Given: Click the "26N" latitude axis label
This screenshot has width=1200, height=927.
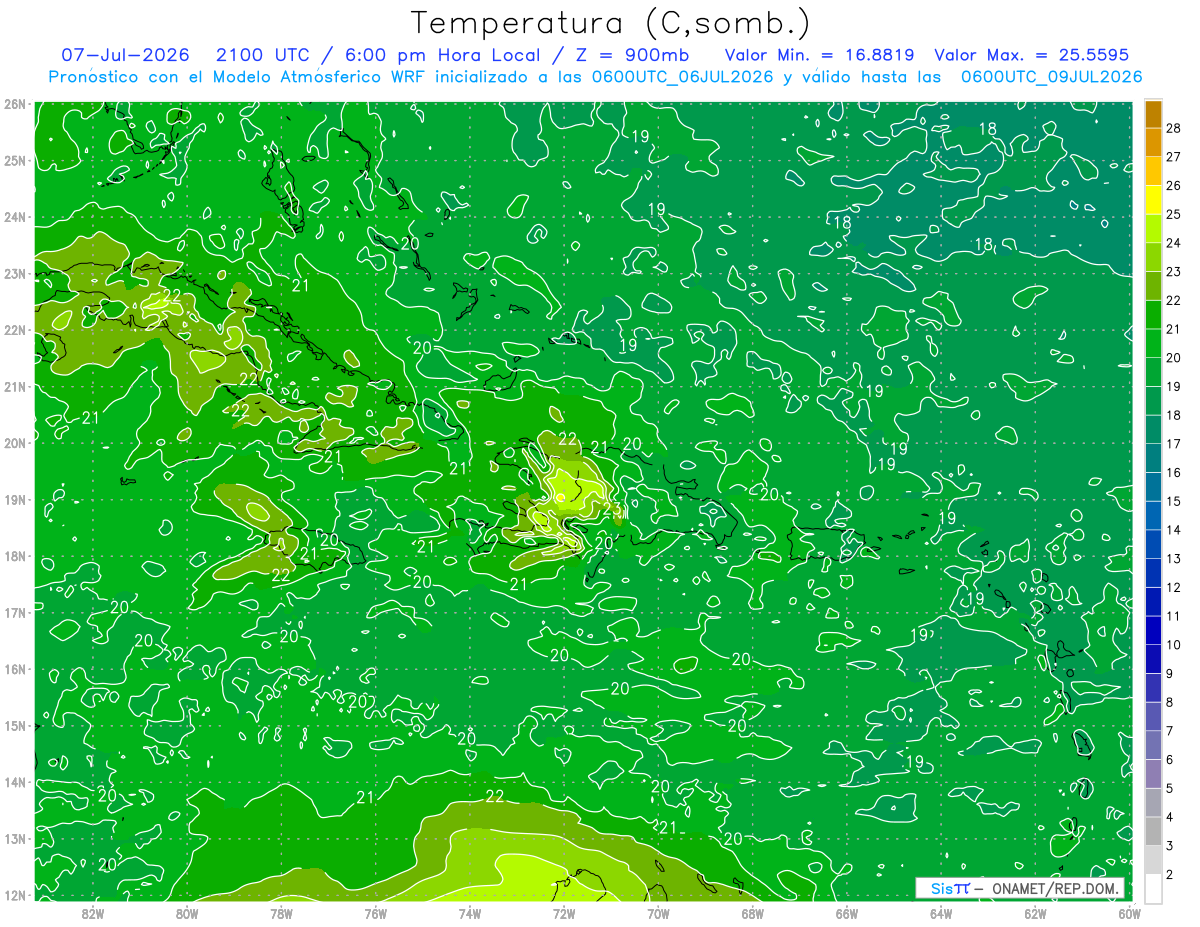Looking at the screenshot, I should [15, 104].
